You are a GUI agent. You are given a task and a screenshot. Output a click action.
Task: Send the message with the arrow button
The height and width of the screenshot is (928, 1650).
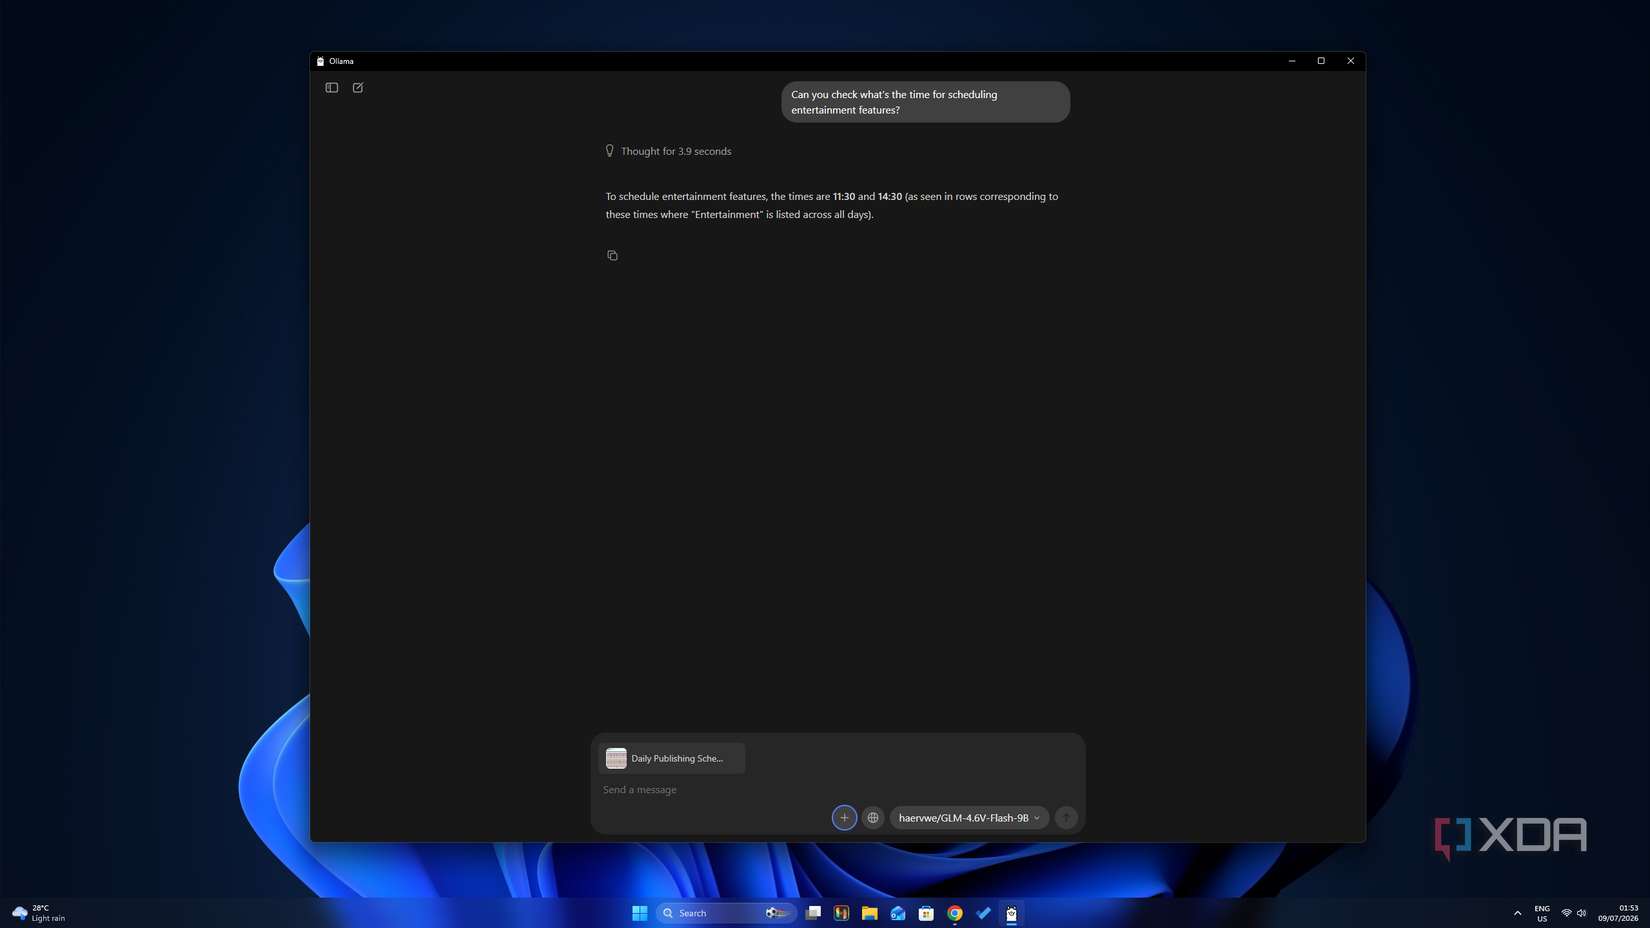pyautogui.click(x=1066, y=818)
